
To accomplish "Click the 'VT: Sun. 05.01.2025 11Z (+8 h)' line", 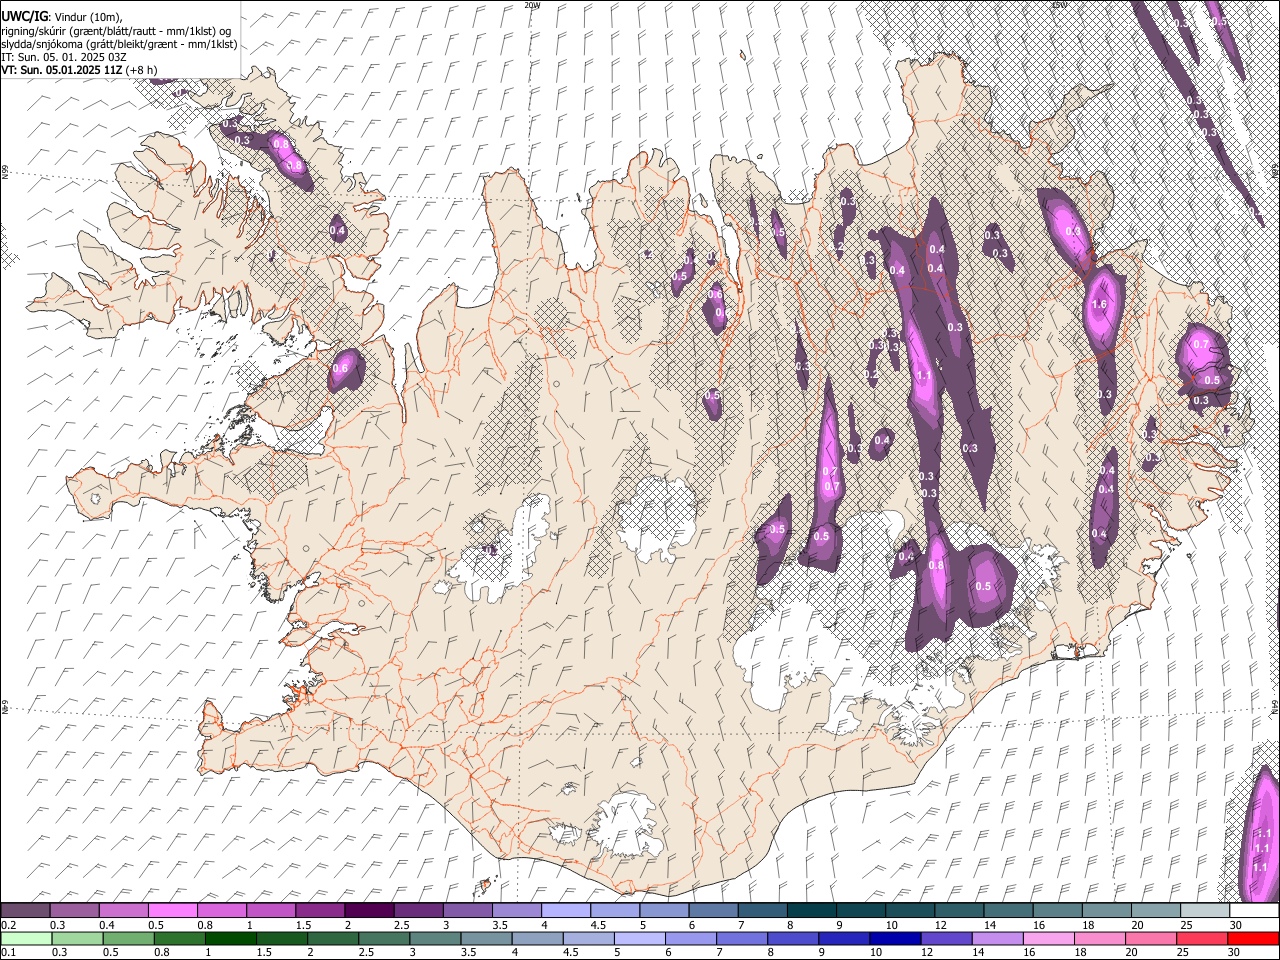I will tap(80, 70).
